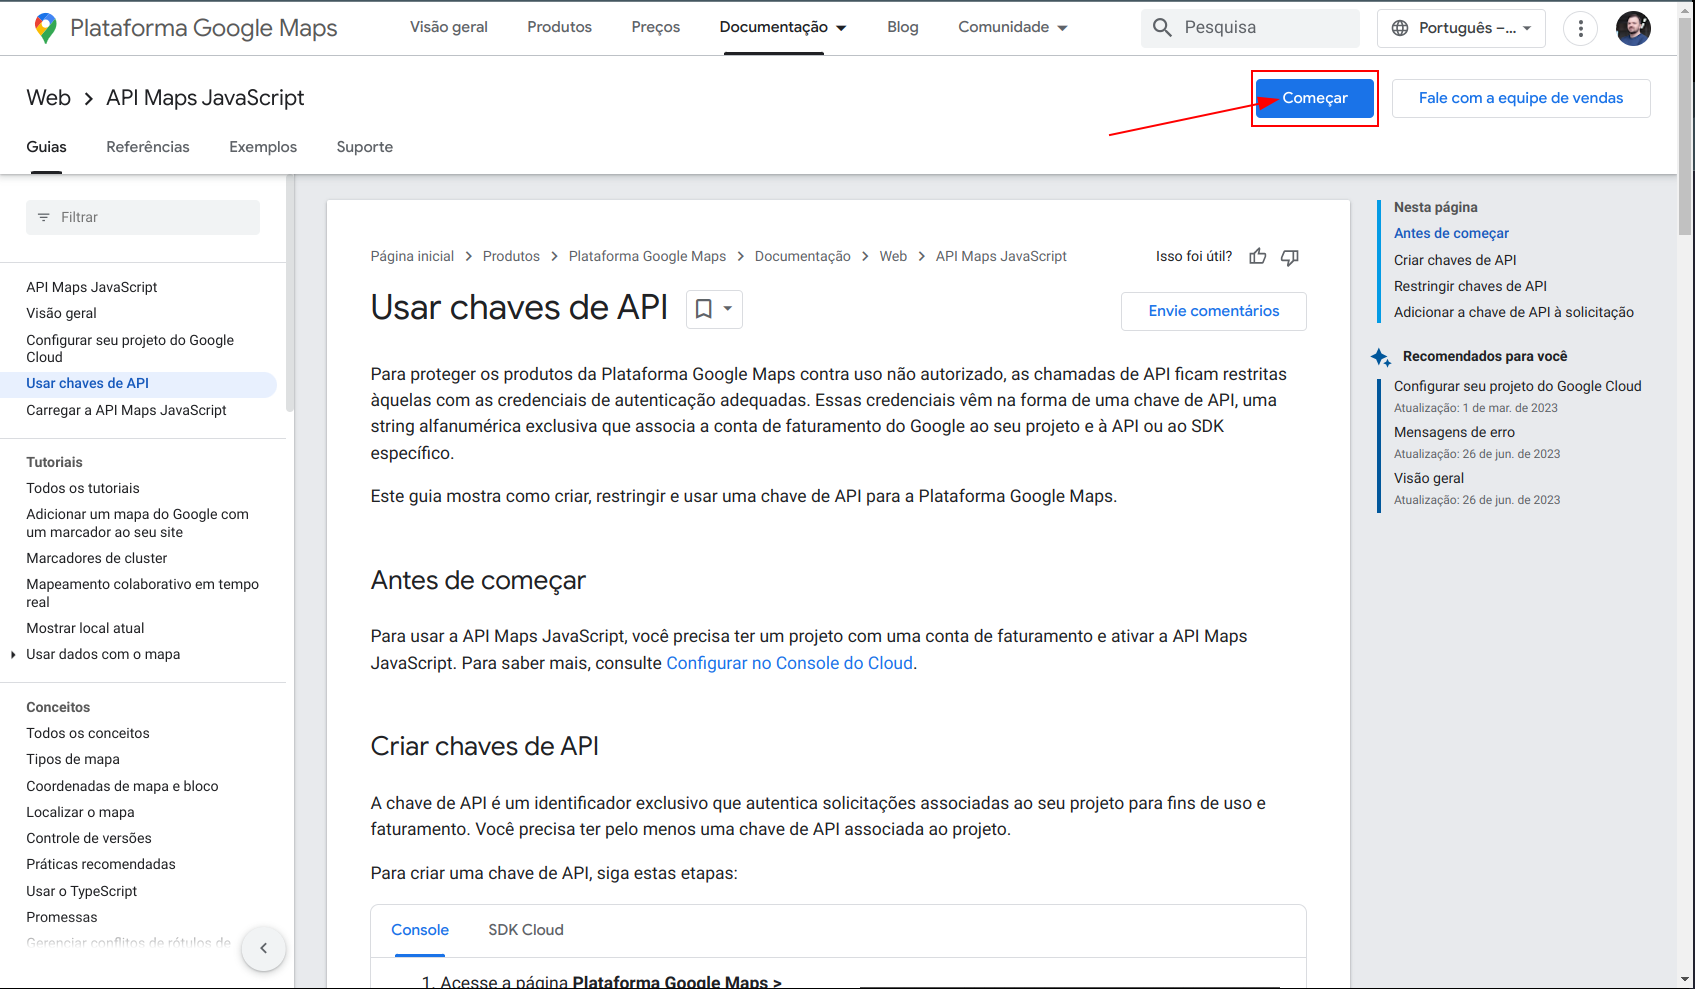Open the bookmark dropdown arrow
The height and width of the screenshot is (989, 1695).
tap(728, 309)
